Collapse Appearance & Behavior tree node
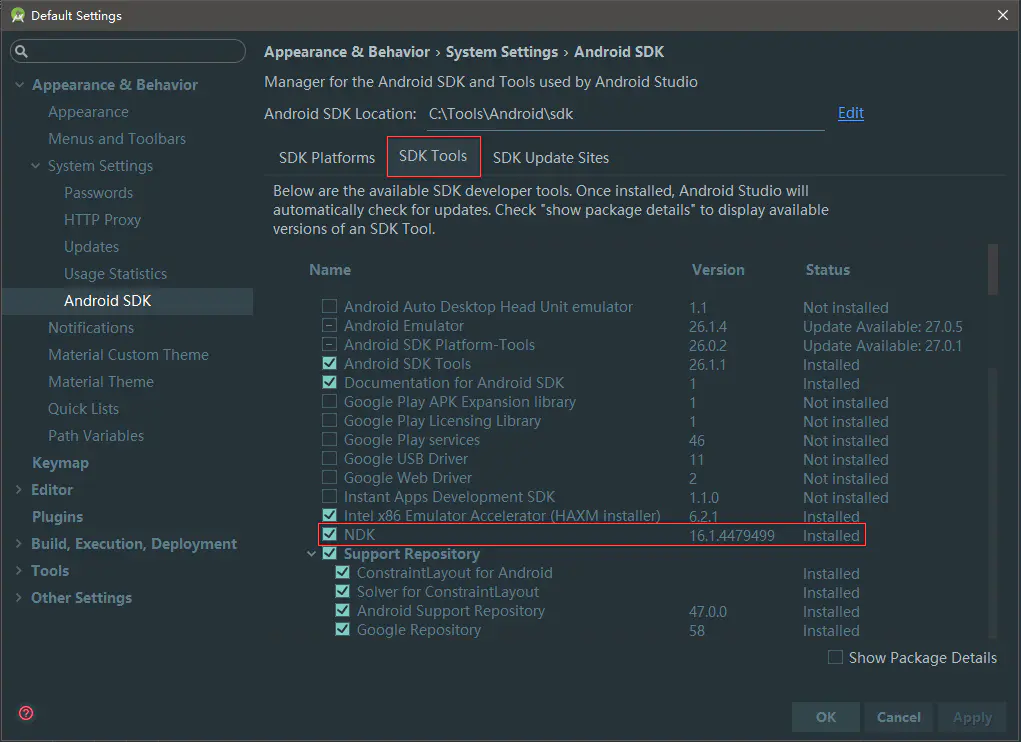This screenshot has height=742, width=1021. [x=20, y=85]
